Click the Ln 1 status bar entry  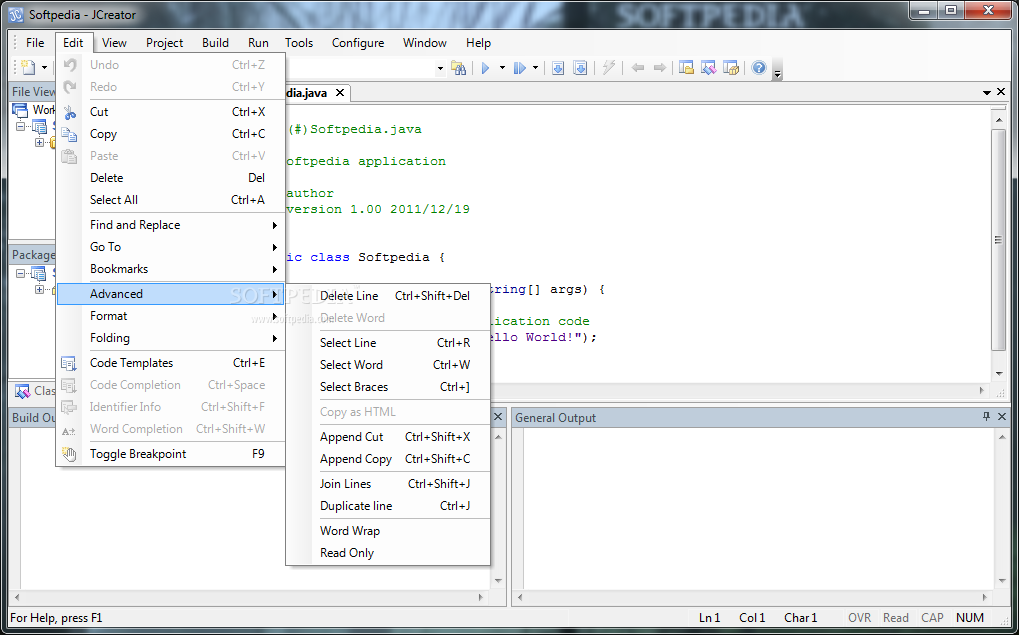[x=710, y=617]
